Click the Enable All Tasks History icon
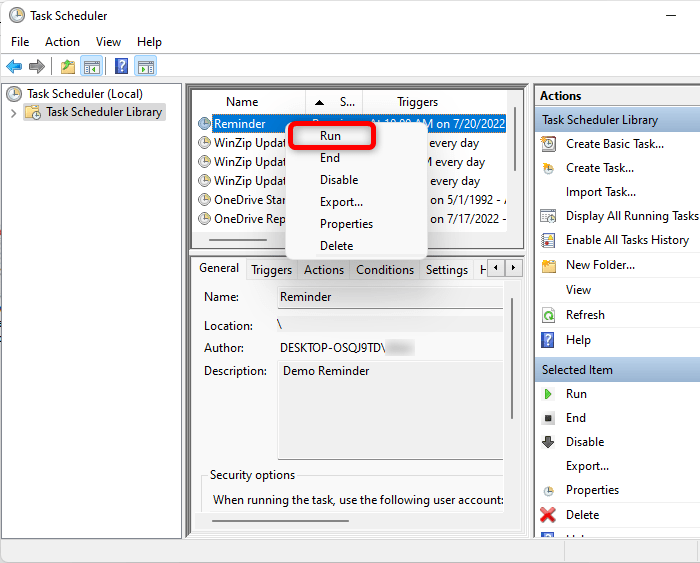 [x=548, y=240]
